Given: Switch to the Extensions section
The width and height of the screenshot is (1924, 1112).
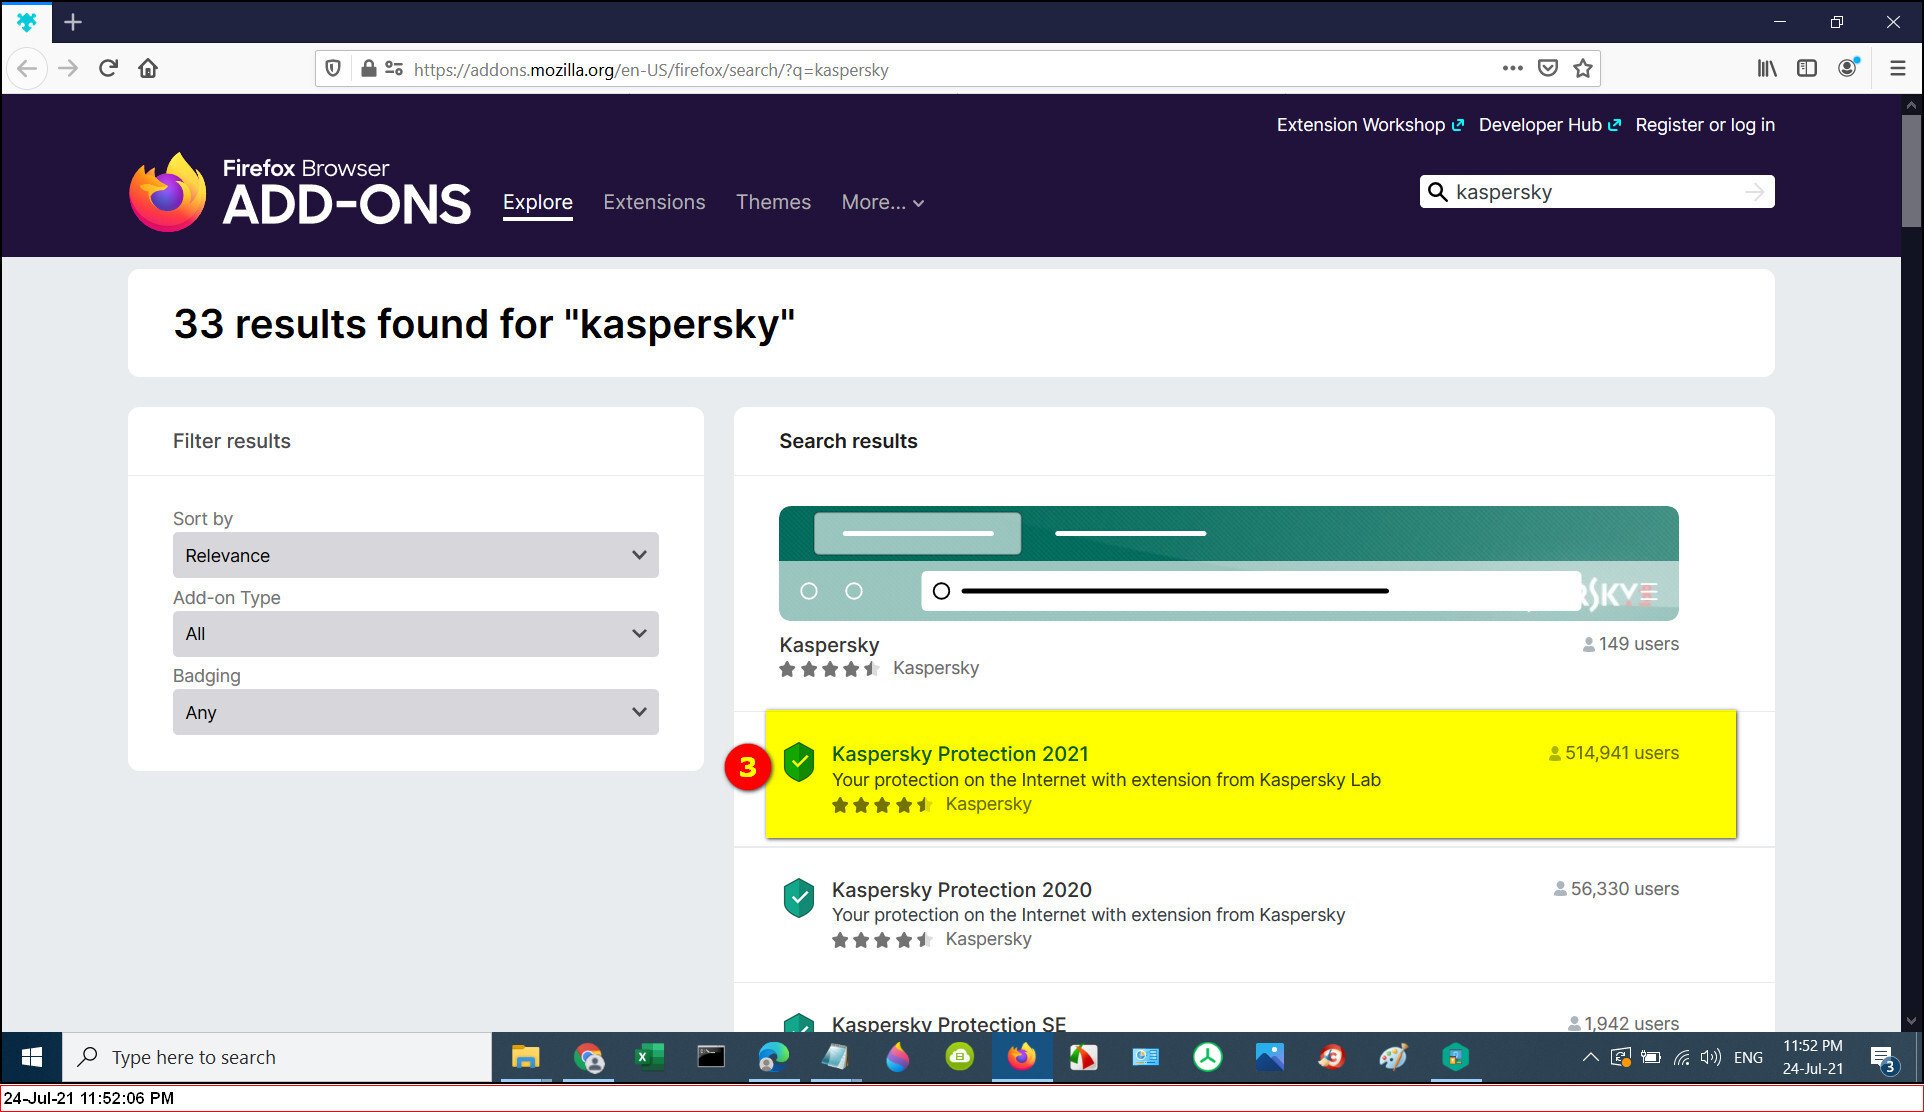Looking at the screenshot, I should 654,202.
